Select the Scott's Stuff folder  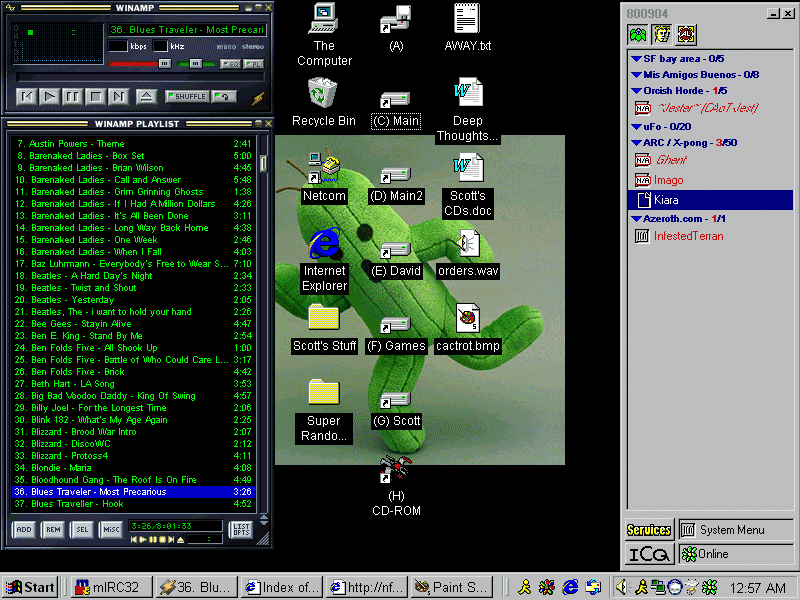[324, 329]
